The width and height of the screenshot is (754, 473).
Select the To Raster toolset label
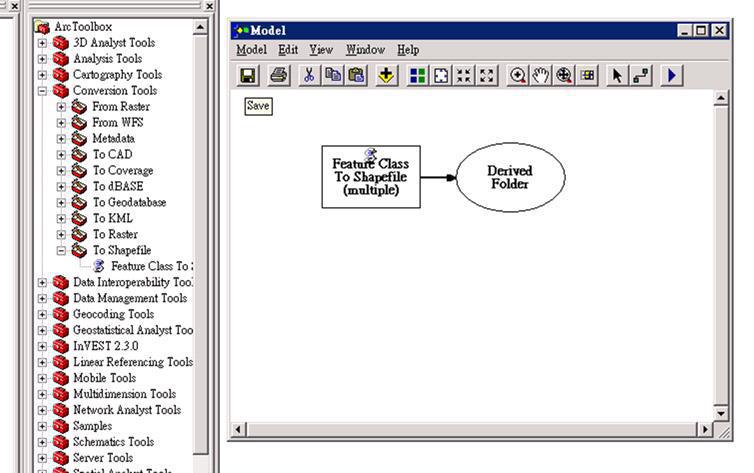(115, 234)
